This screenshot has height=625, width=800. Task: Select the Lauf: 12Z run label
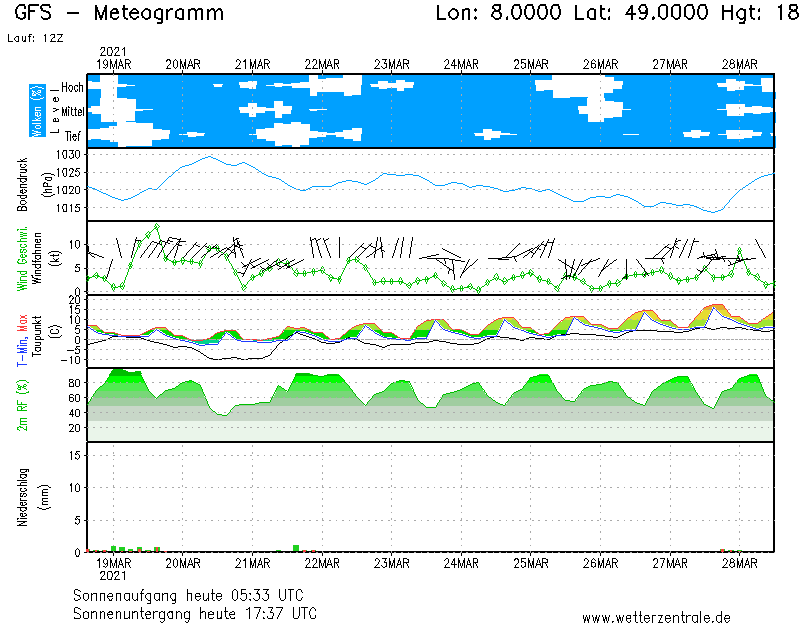tap(34, 38)
